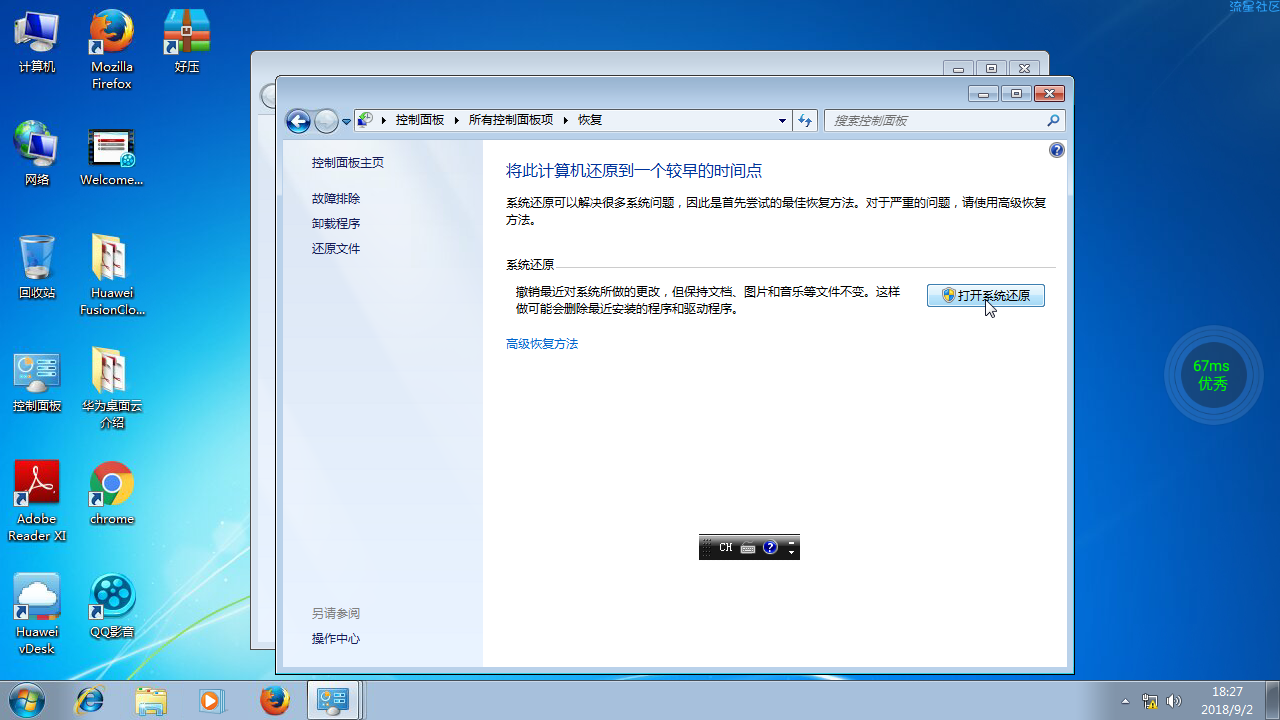1280x720 pixels.
Task: Click CH language indicator
Action: click(x=725, y=547)
